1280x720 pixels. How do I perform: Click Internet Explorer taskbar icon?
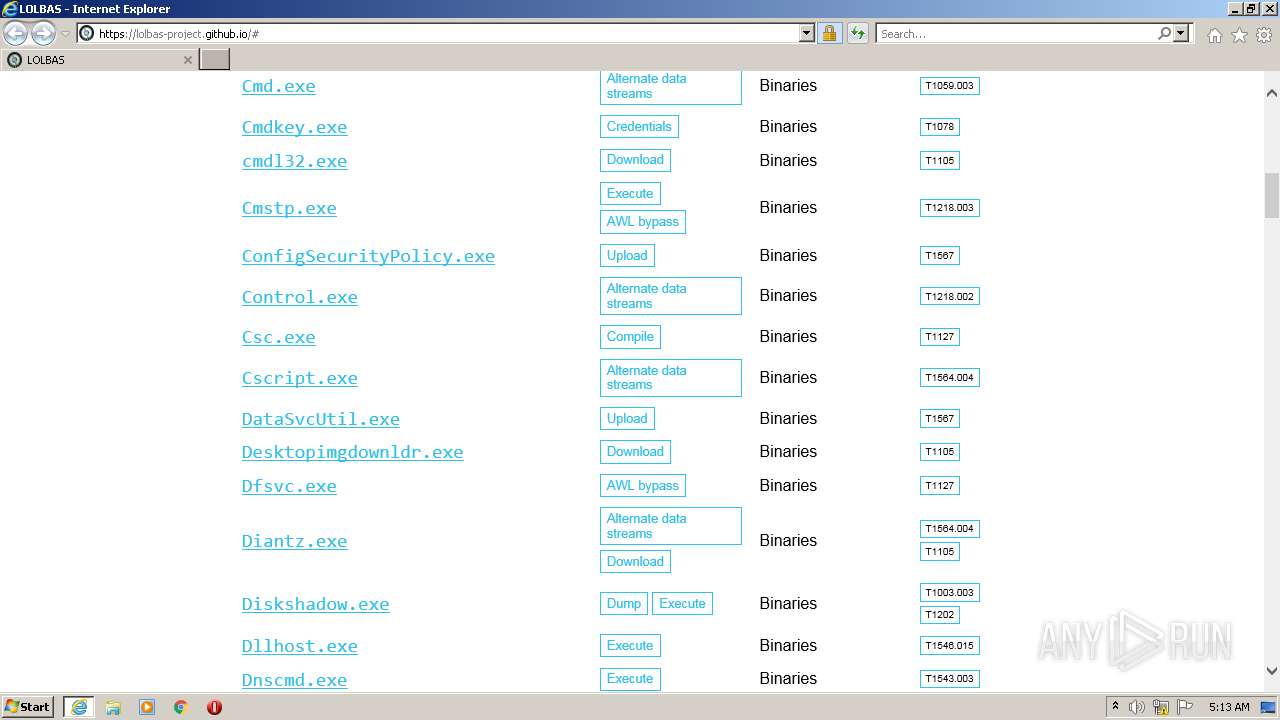(x=78, y=707)
